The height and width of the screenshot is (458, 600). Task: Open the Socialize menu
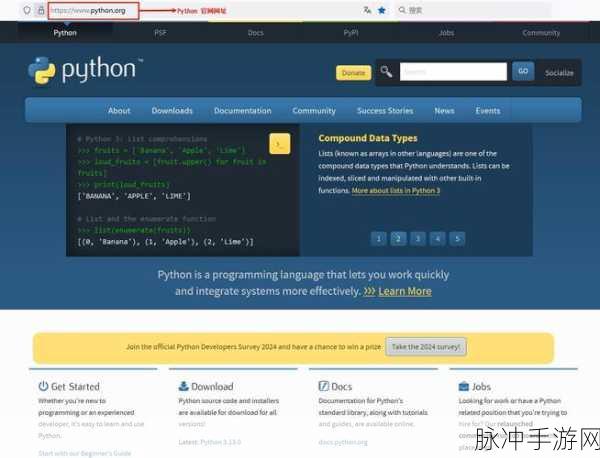(x=559, y=73)
